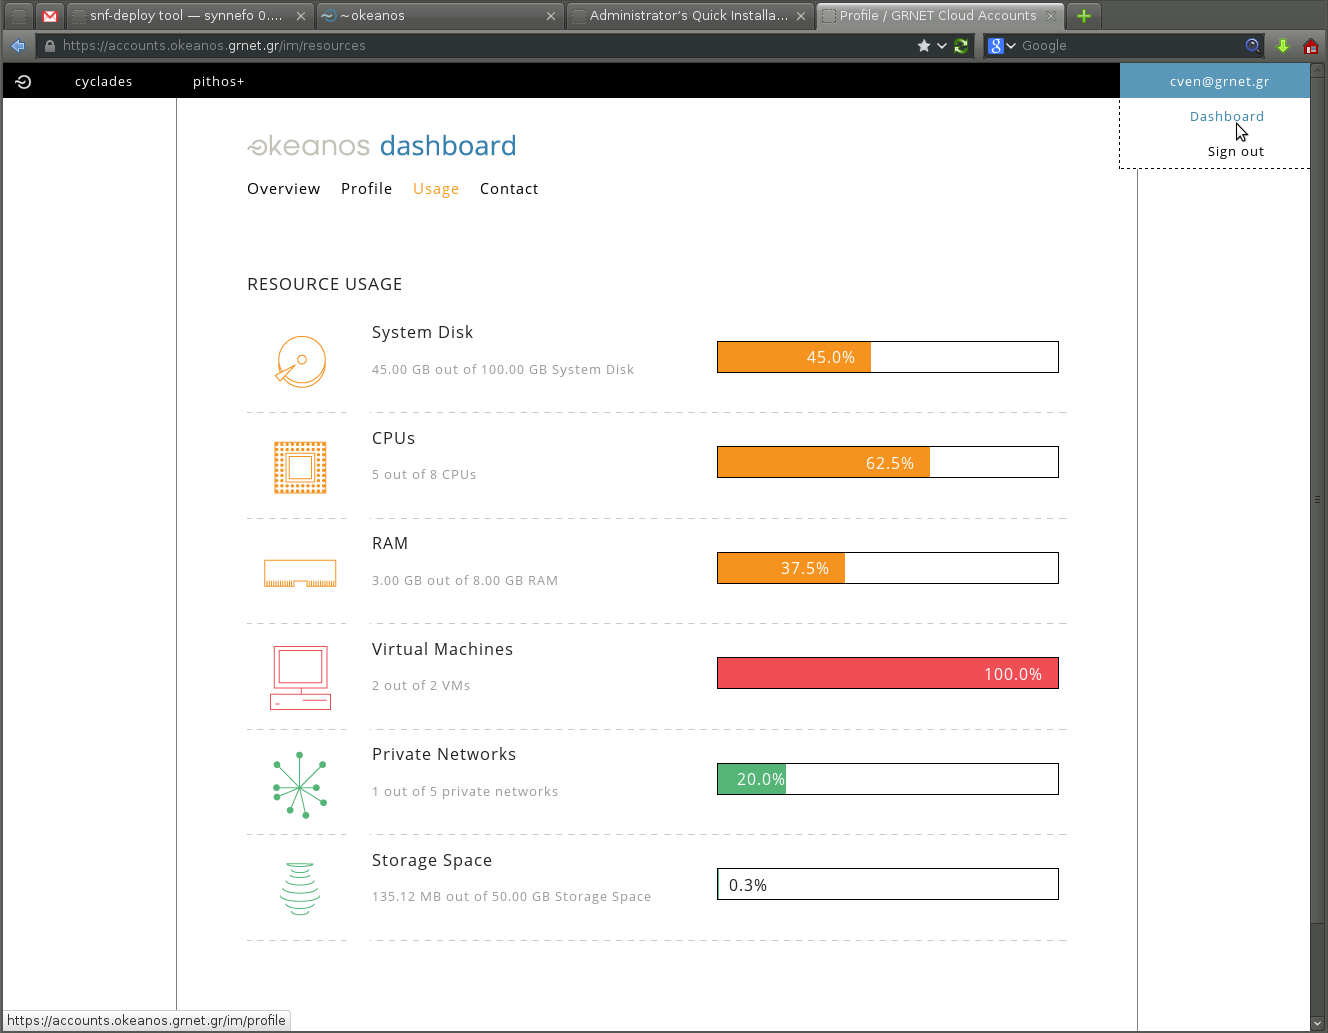1328x1033 pixels.
Task: Click the padlock icon in address bar
Action: [49, 45]
